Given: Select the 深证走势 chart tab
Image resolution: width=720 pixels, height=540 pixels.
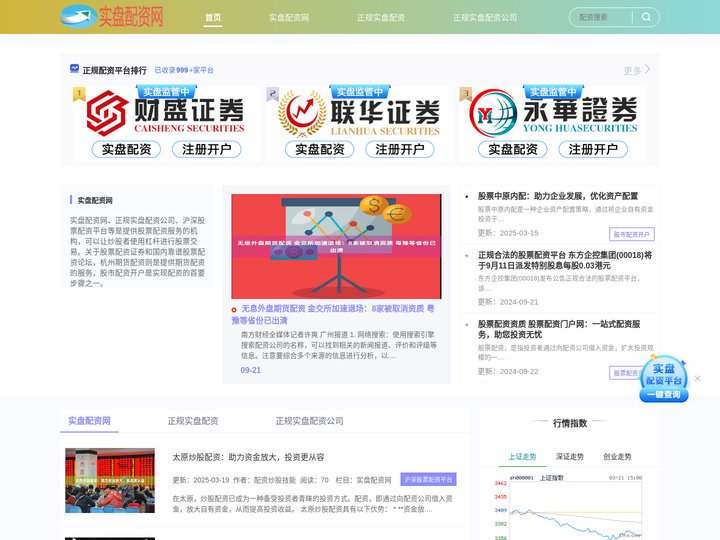Looking at the screenshot, I should pyautogui.click(x=570, y=456).
